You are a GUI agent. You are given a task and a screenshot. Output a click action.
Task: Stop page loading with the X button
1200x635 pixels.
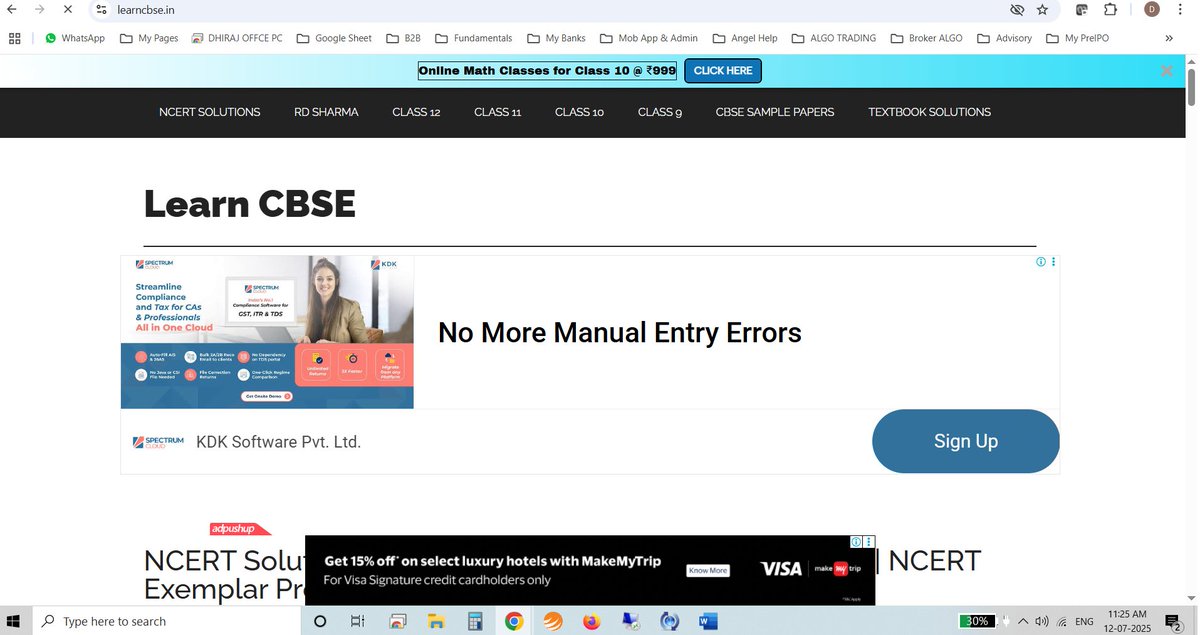(67, 9)
